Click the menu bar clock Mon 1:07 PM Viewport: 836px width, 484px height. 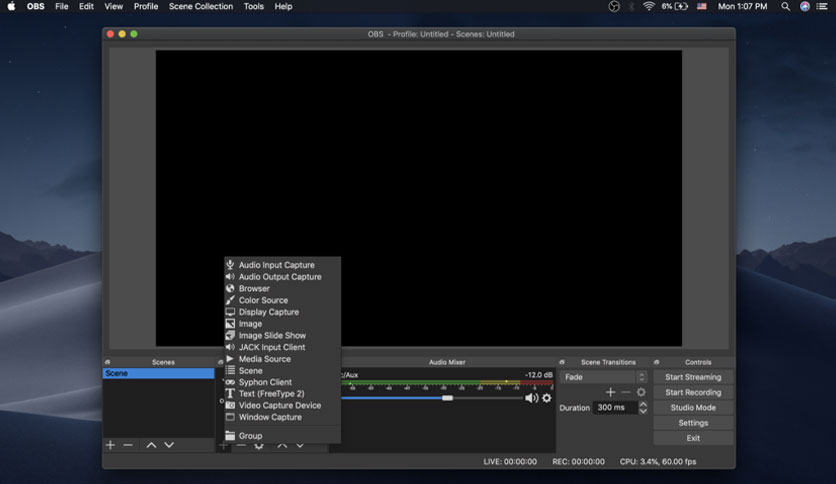pos(742,6)
